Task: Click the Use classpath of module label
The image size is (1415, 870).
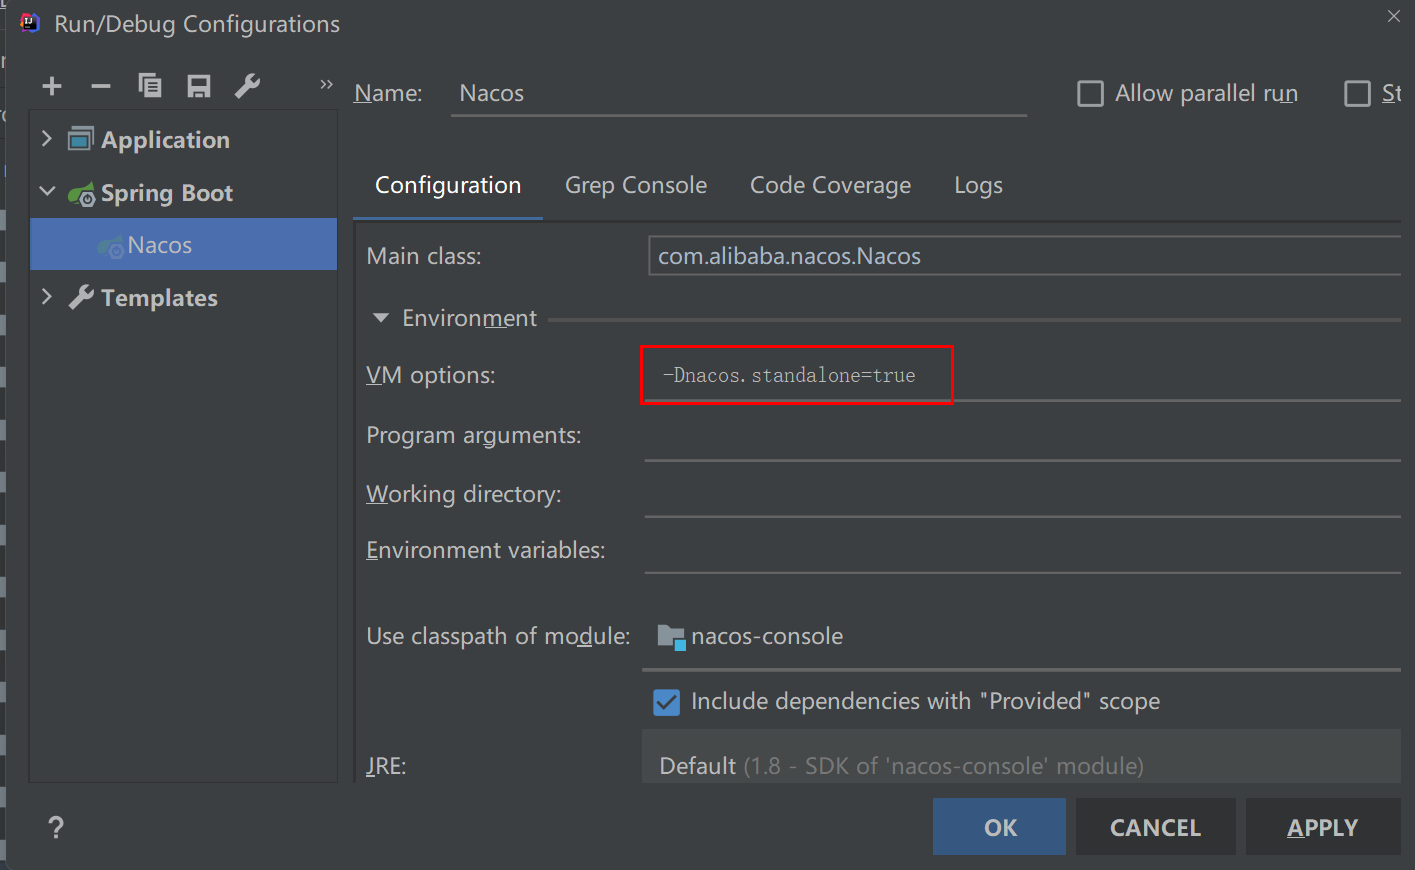Action: pos(498,636)
